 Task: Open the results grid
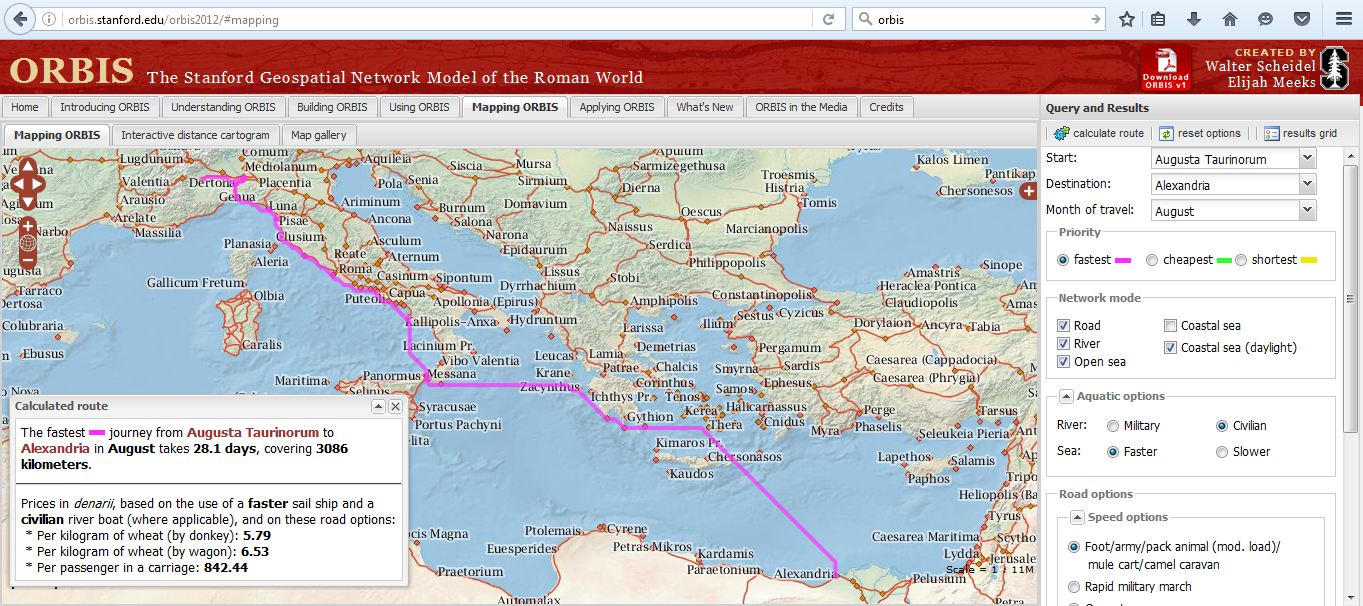click(1300, 133)
